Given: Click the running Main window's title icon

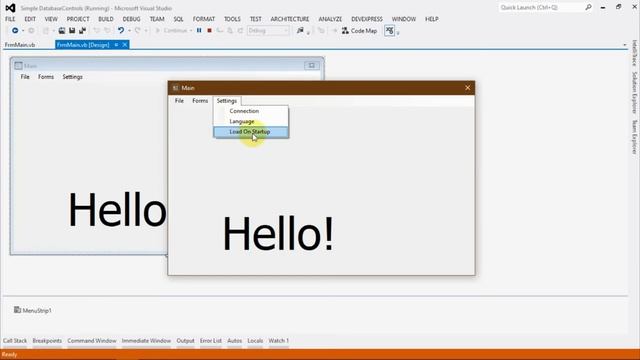Looking at the screenshot, I should [176, 88].
